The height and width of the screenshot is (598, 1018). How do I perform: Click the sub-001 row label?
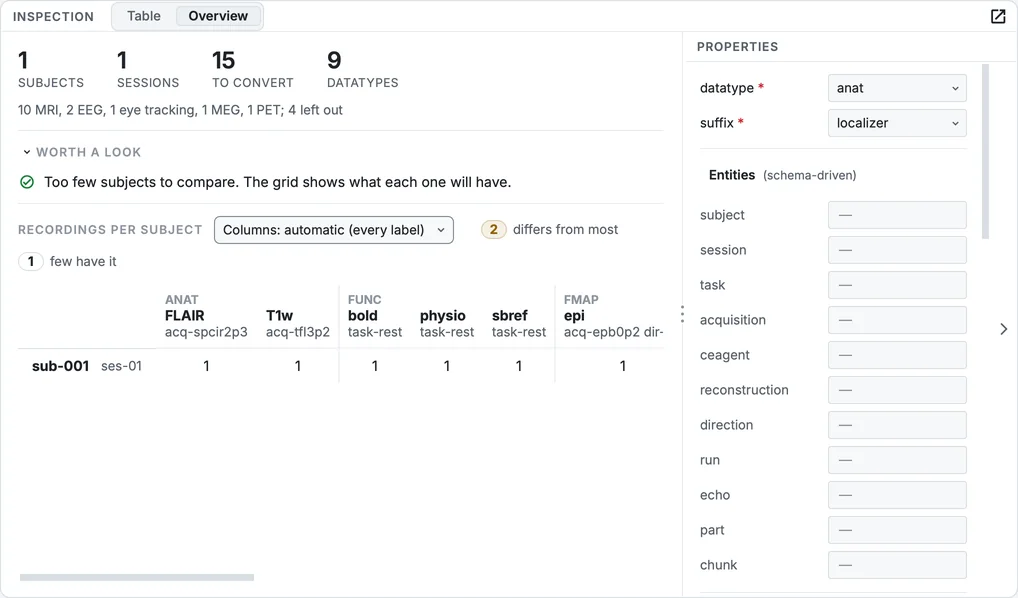60,366
